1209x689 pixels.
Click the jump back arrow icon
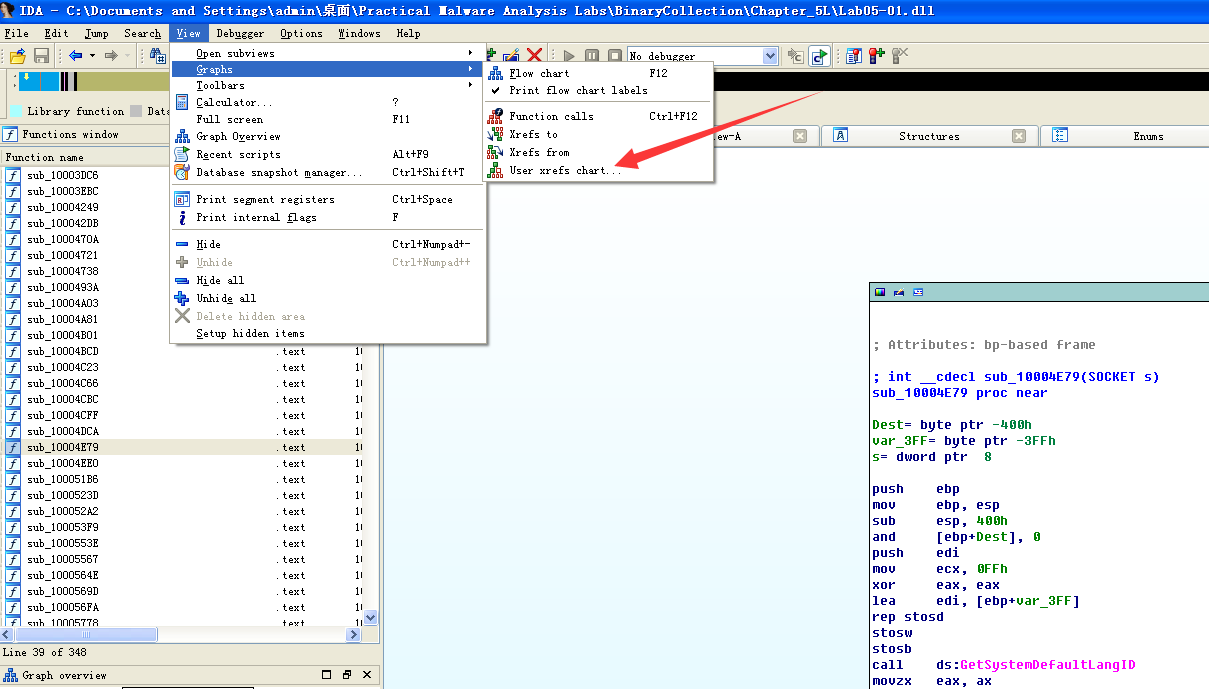coord(76,56)
